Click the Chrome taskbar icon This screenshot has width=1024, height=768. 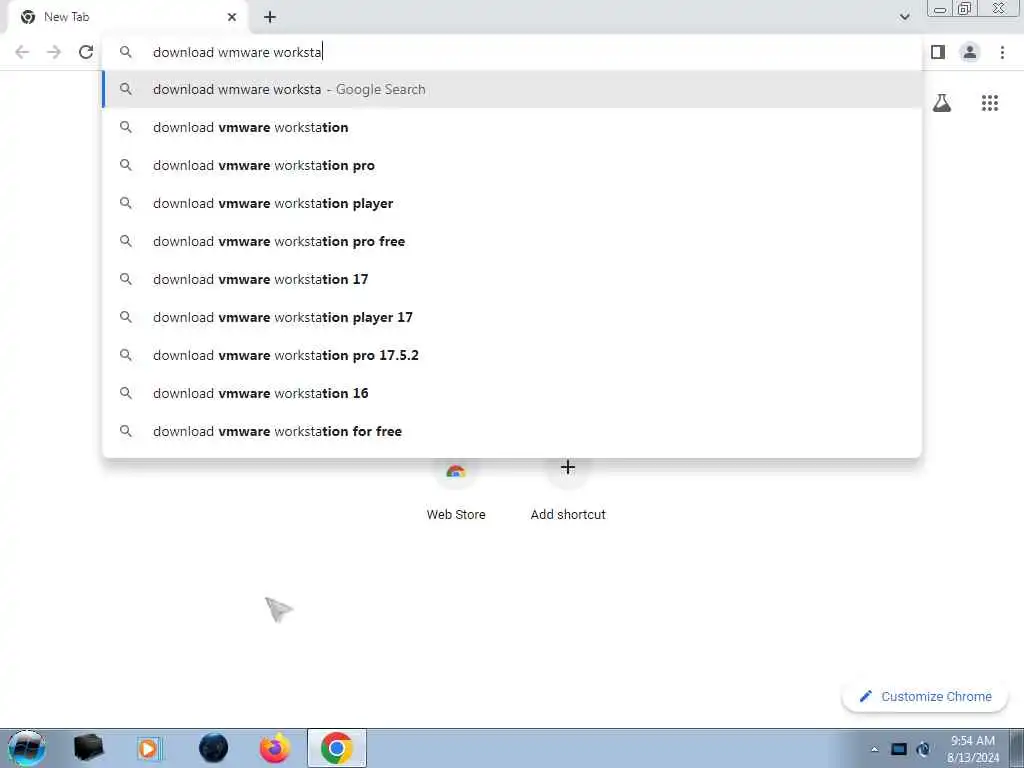coord(337,748)
